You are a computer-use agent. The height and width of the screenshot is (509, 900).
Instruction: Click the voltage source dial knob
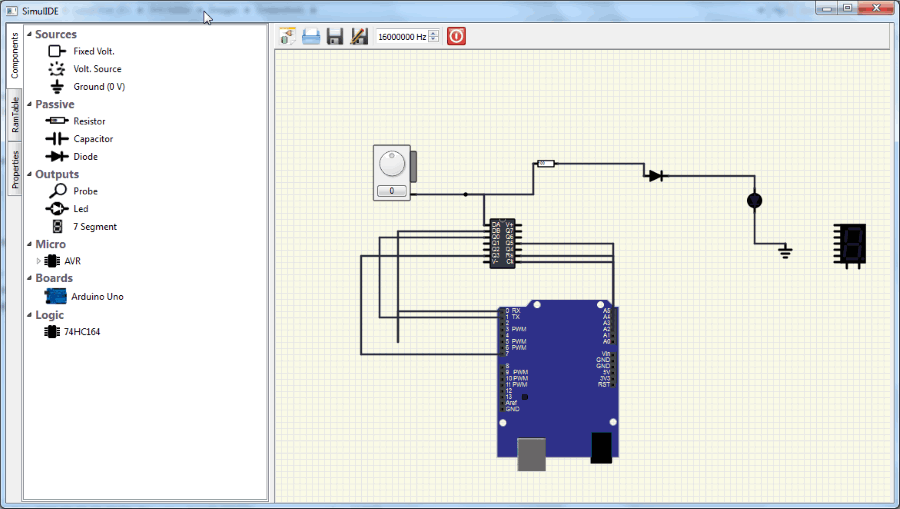click(392, 164)
